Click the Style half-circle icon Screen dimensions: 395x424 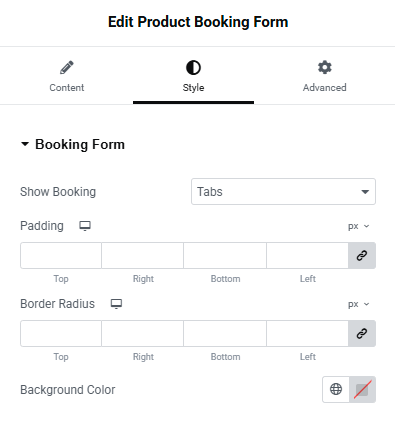[193, 68]
